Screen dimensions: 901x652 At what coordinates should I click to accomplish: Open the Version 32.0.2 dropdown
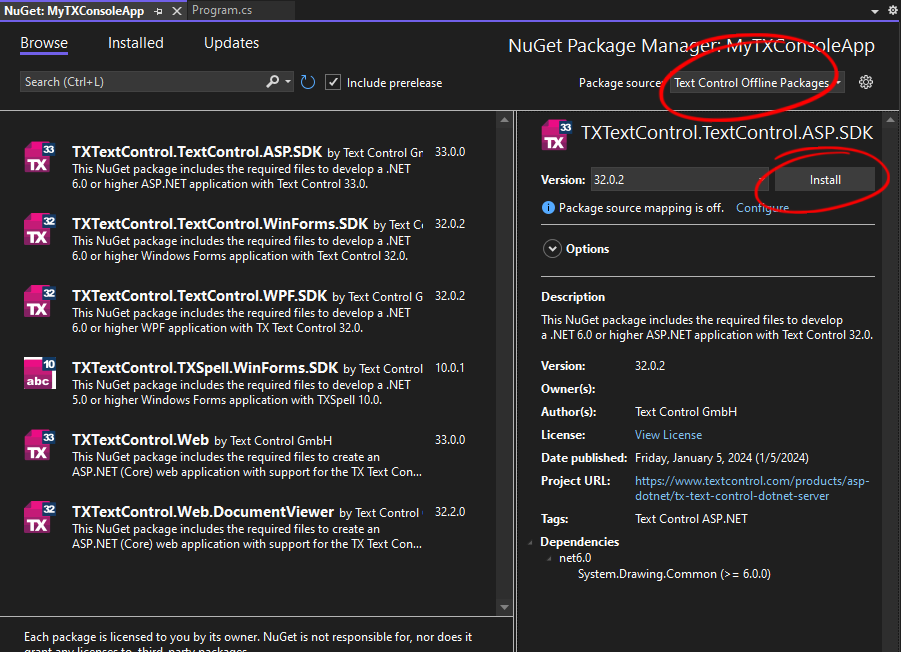click(x=680, y=179)
